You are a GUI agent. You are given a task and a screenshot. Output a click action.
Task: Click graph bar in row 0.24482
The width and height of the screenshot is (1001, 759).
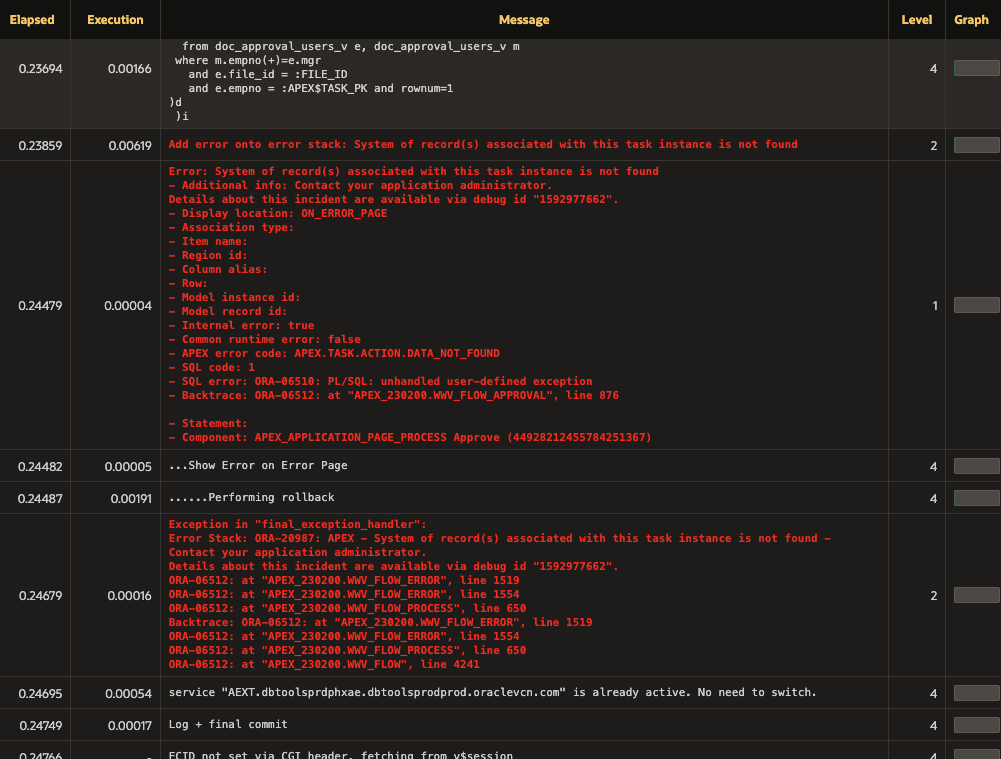pyautogui.click(x=976, y=466)
